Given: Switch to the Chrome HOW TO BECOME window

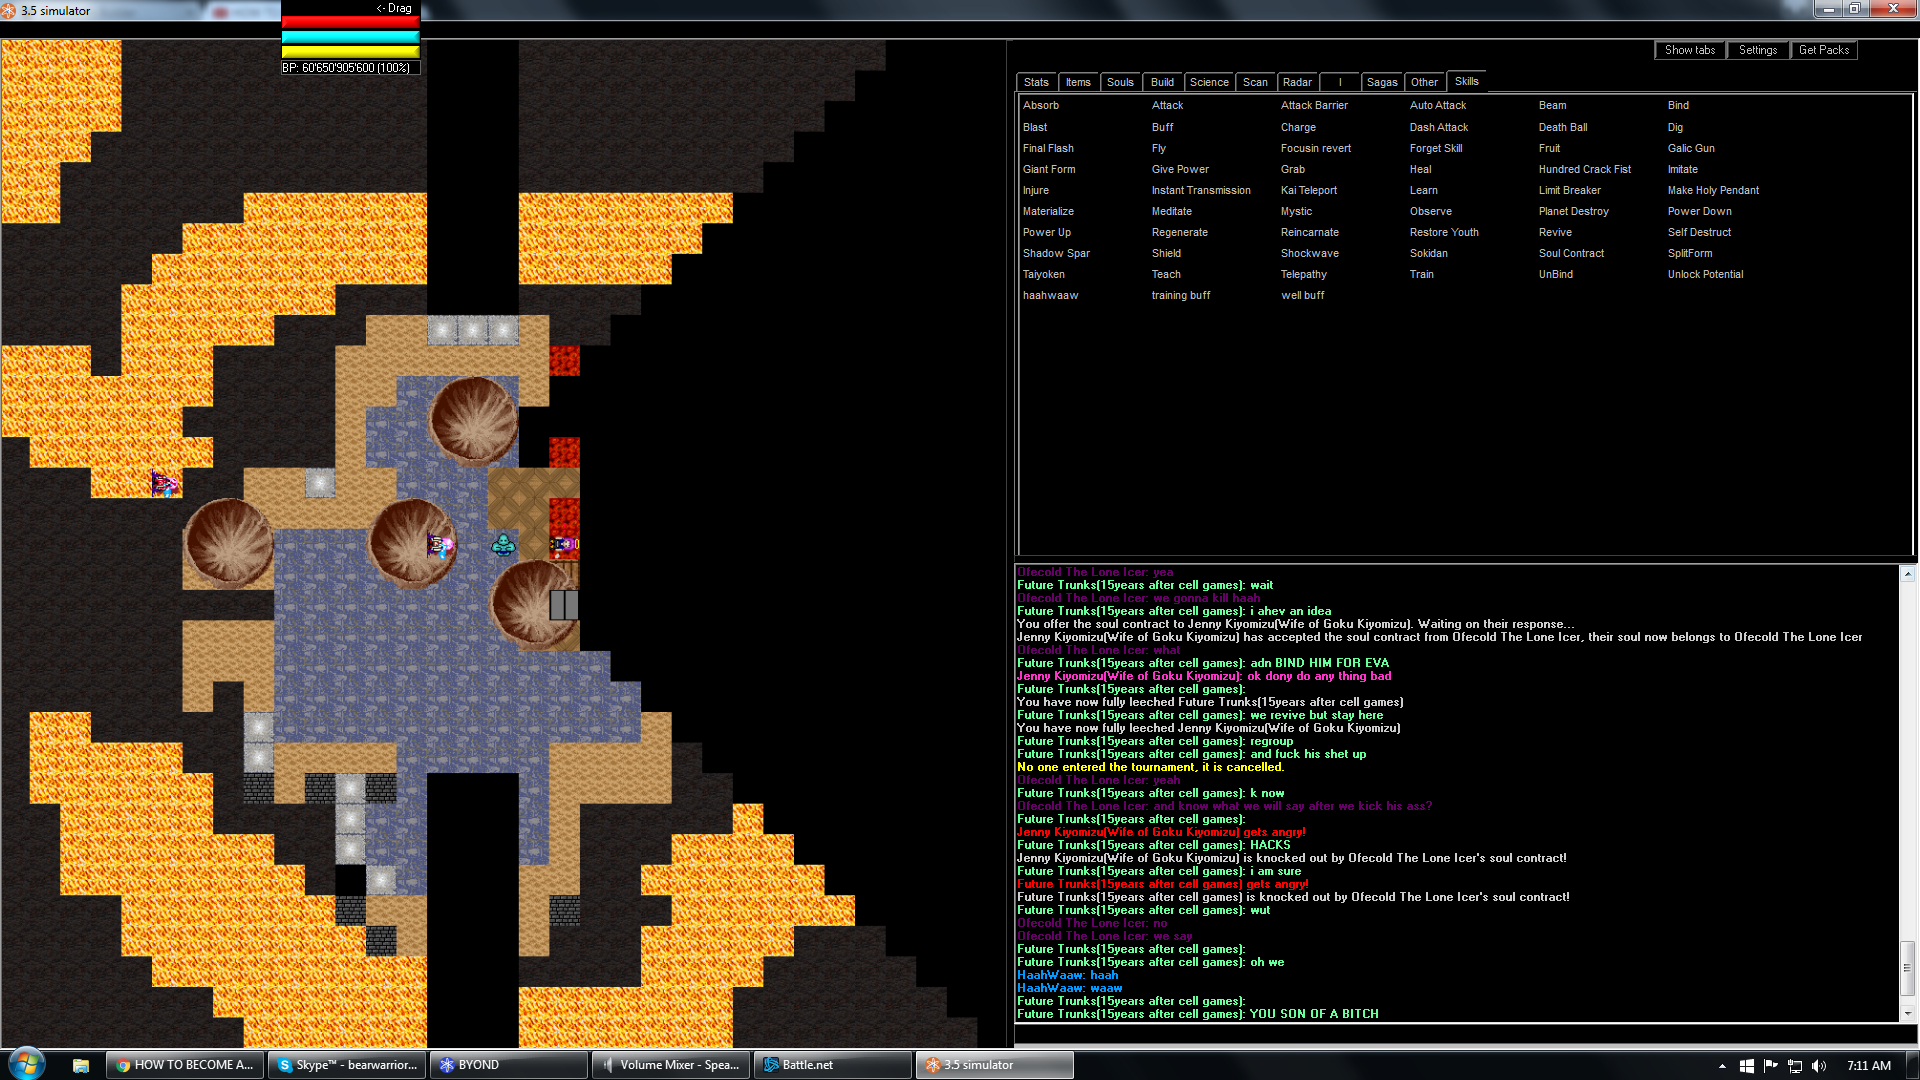Looking at the screenshot, I should click(x=186, y=1065).
